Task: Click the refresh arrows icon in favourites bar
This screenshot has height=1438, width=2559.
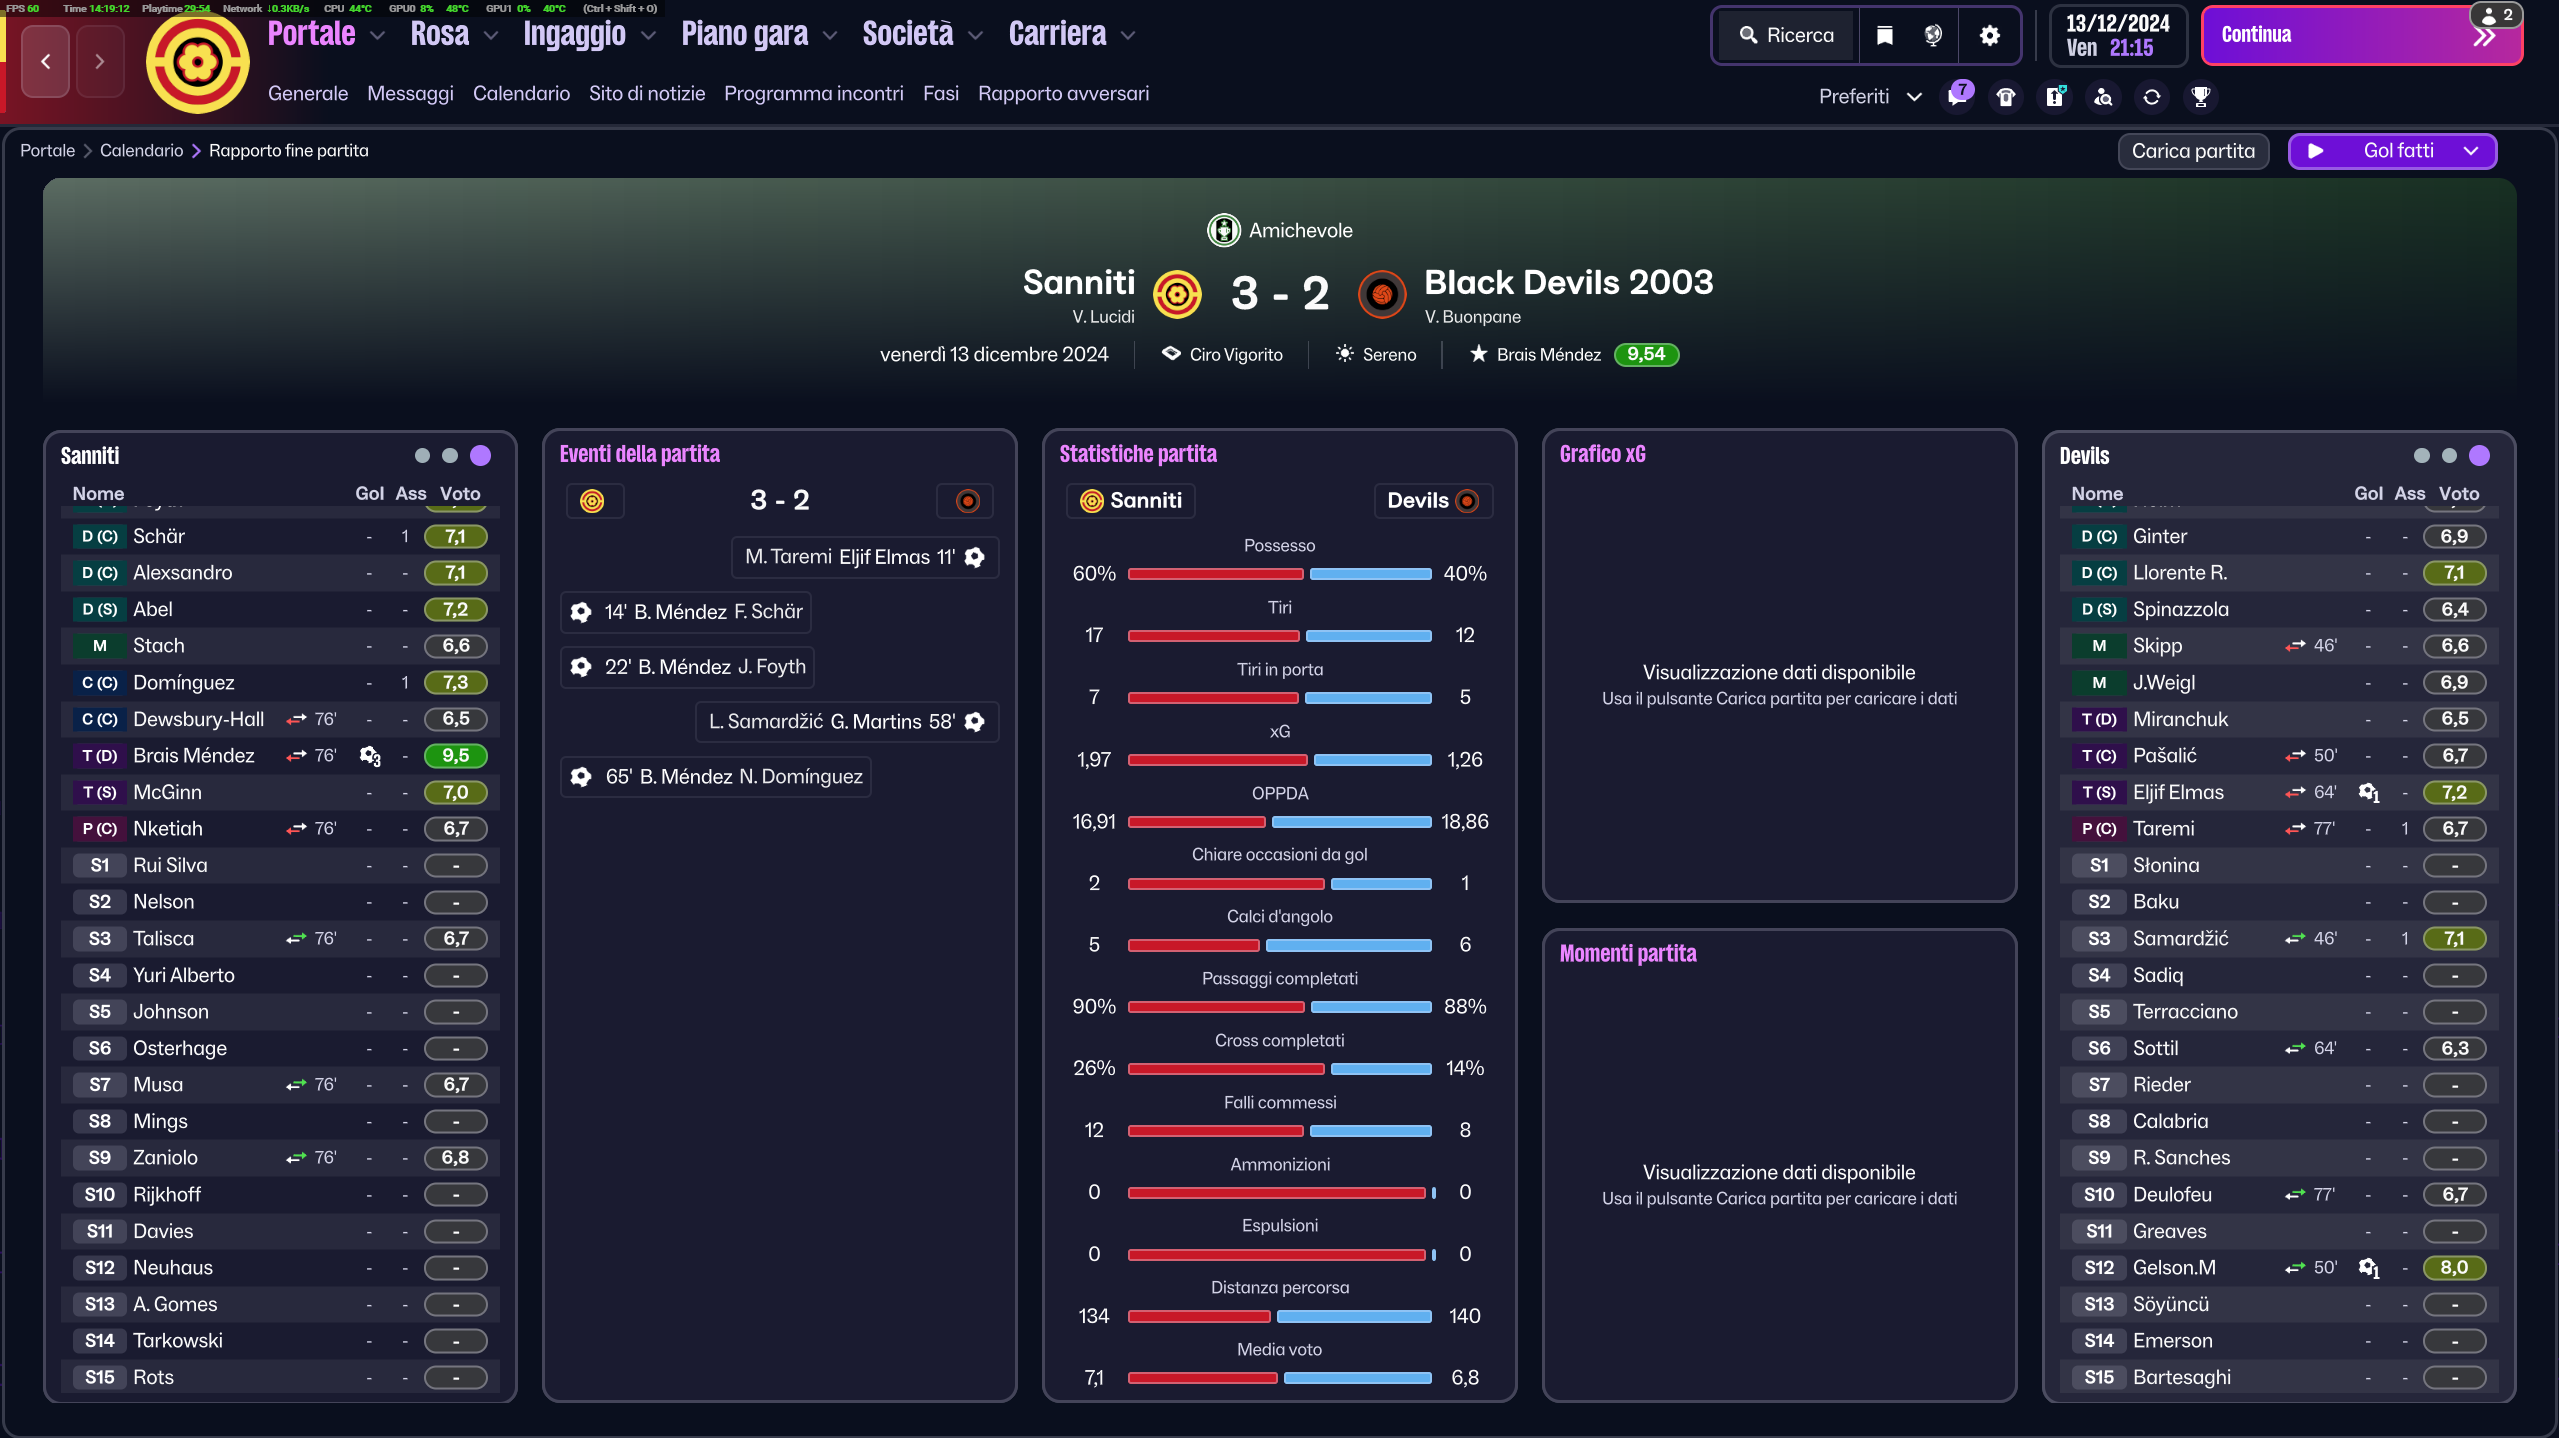Action: (2152, 97)
